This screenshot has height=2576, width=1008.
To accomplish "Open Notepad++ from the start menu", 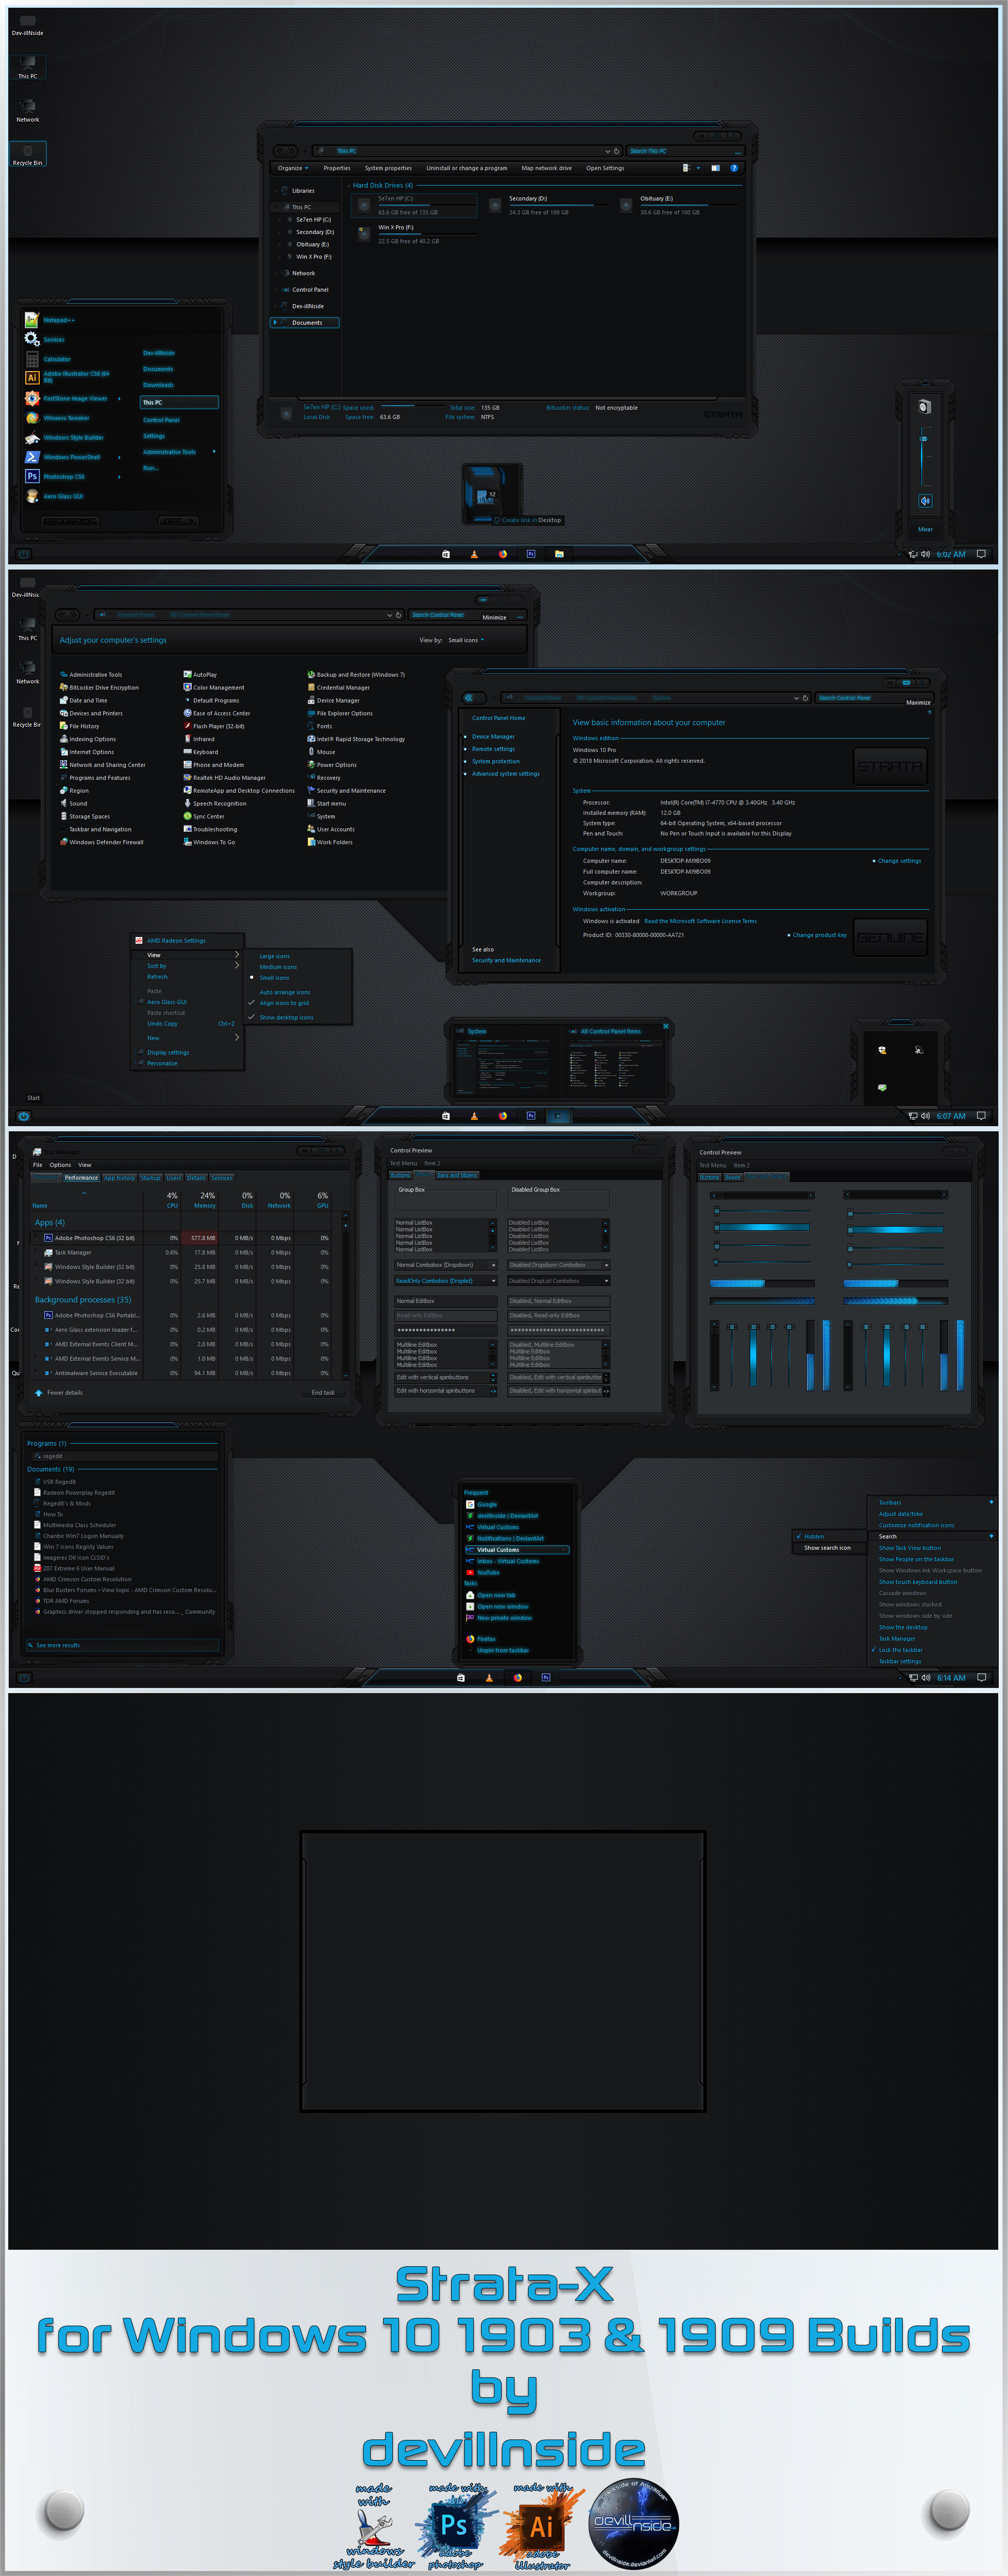I will tap(58, 320).
